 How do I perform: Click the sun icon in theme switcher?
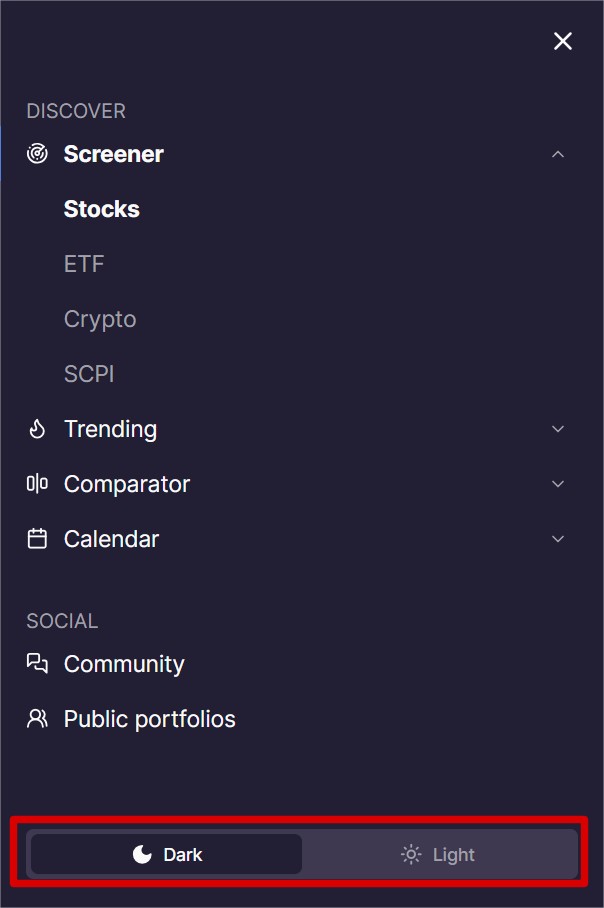click(411, 855)
